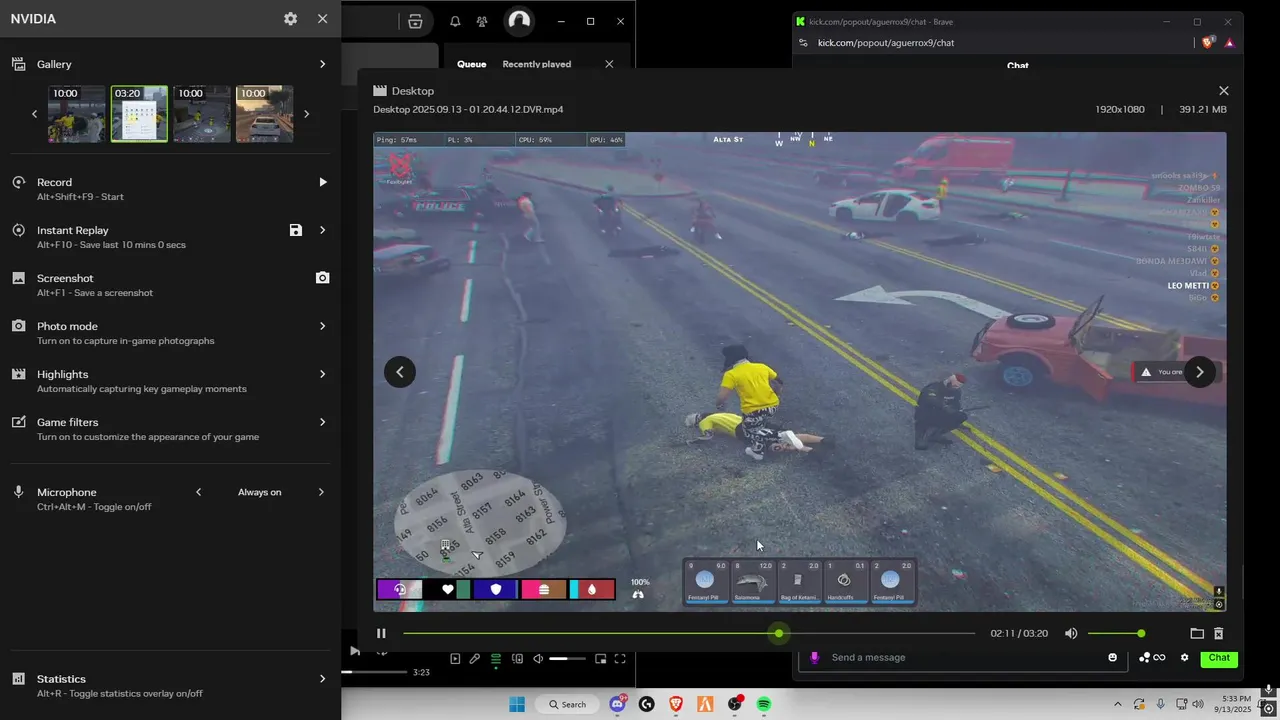Image resolution: width=1280 pixels, height=720 pixels.
Task: Select the Microphone Always on option
Action: (260, 492)
